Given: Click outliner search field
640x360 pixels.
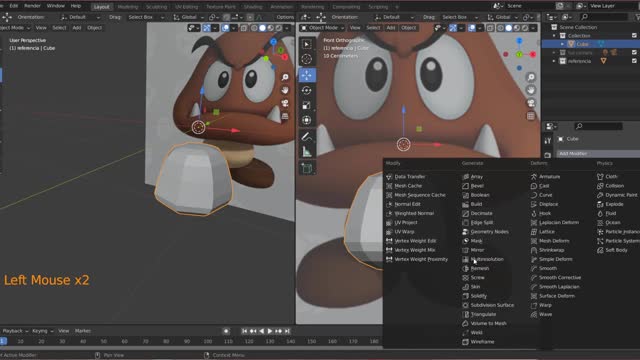Looking at the screenshot, I should click(x=604, y=17).
